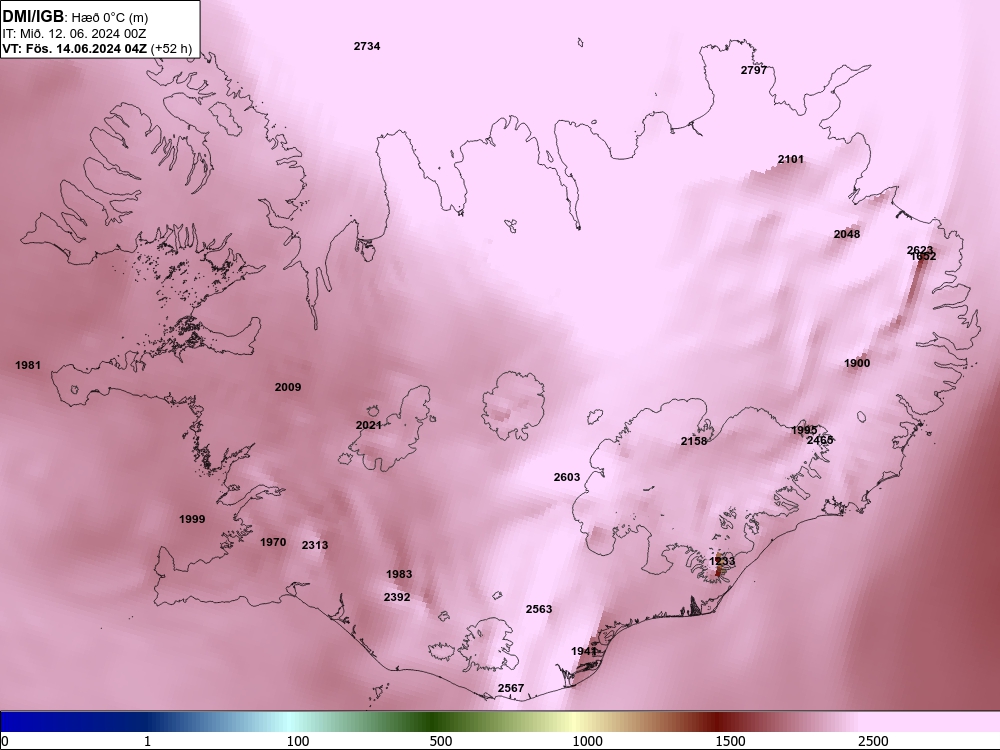Select the 2797 value in the northeast

click(754, 70)
